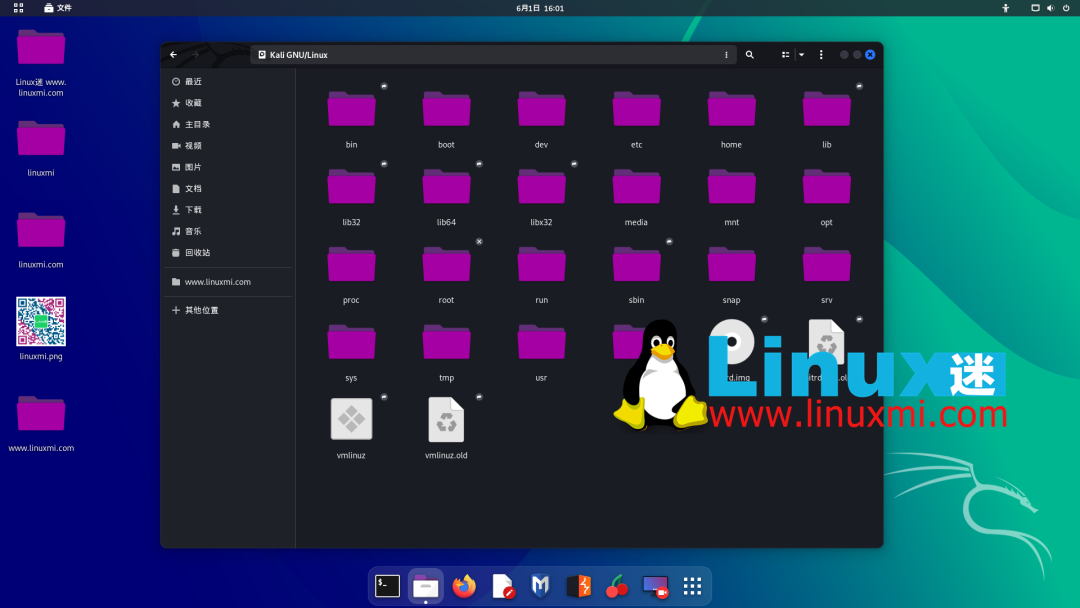The image size is (1080, 608).
Task: Launch Terminal from the dock
Action: pyautogui.click(x=387, y=586)
